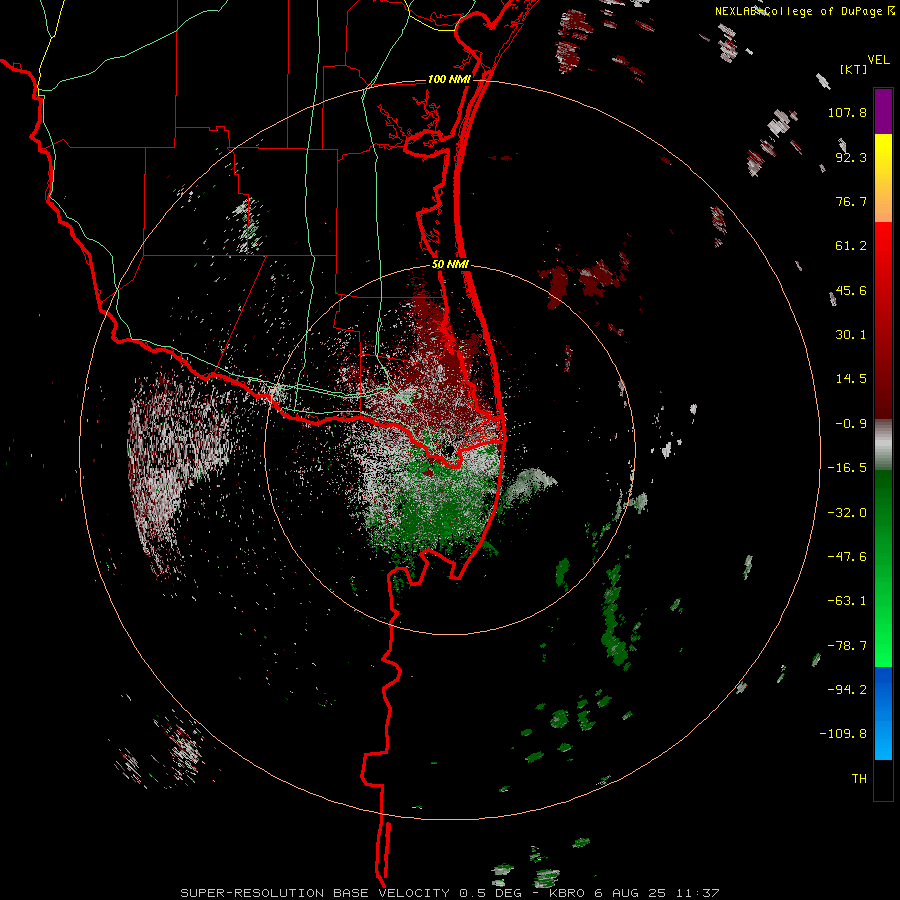The image size is (900, 900).
Task: Click the TH legend label
Action: [x=859, y=779]
